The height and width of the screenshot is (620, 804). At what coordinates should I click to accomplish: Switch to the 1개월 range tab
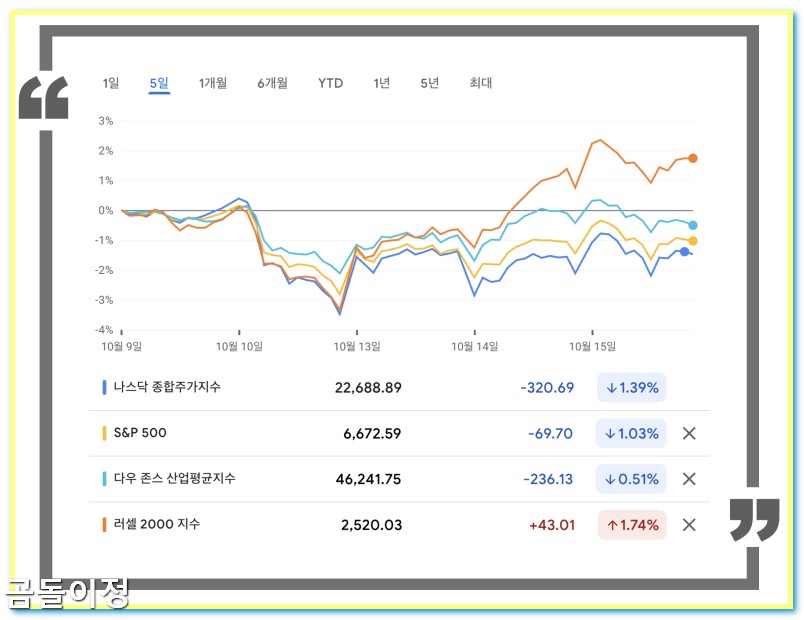[213, 83]
